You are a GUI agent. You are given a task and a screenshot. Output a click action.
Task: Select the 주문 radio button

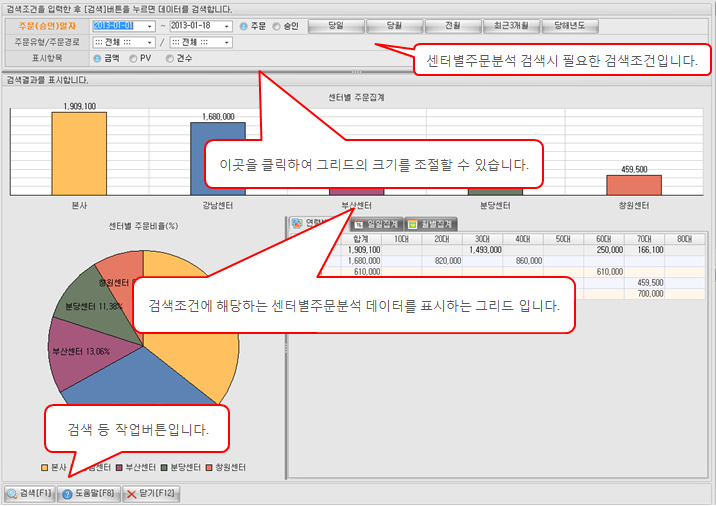tap(243, 26)
